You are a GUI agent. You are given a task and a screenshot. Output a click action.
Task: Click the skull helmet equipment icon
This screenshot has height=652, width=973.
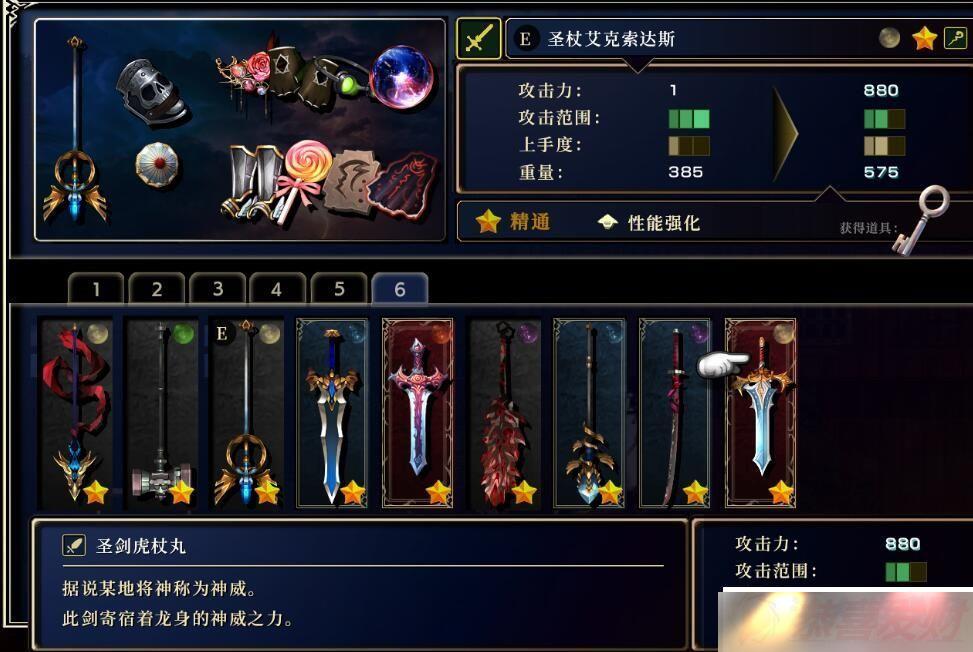coord(152,92)
